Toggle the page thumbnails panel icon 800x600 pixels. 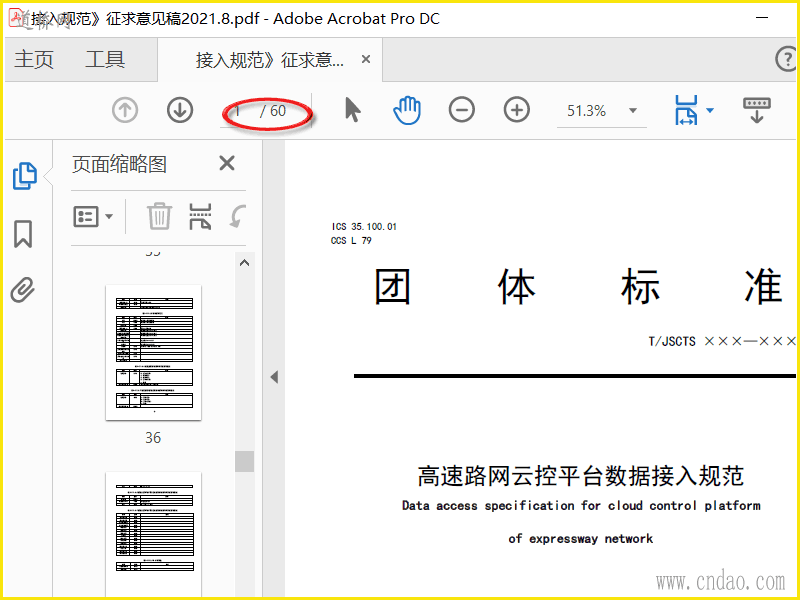tap(24, 176)
